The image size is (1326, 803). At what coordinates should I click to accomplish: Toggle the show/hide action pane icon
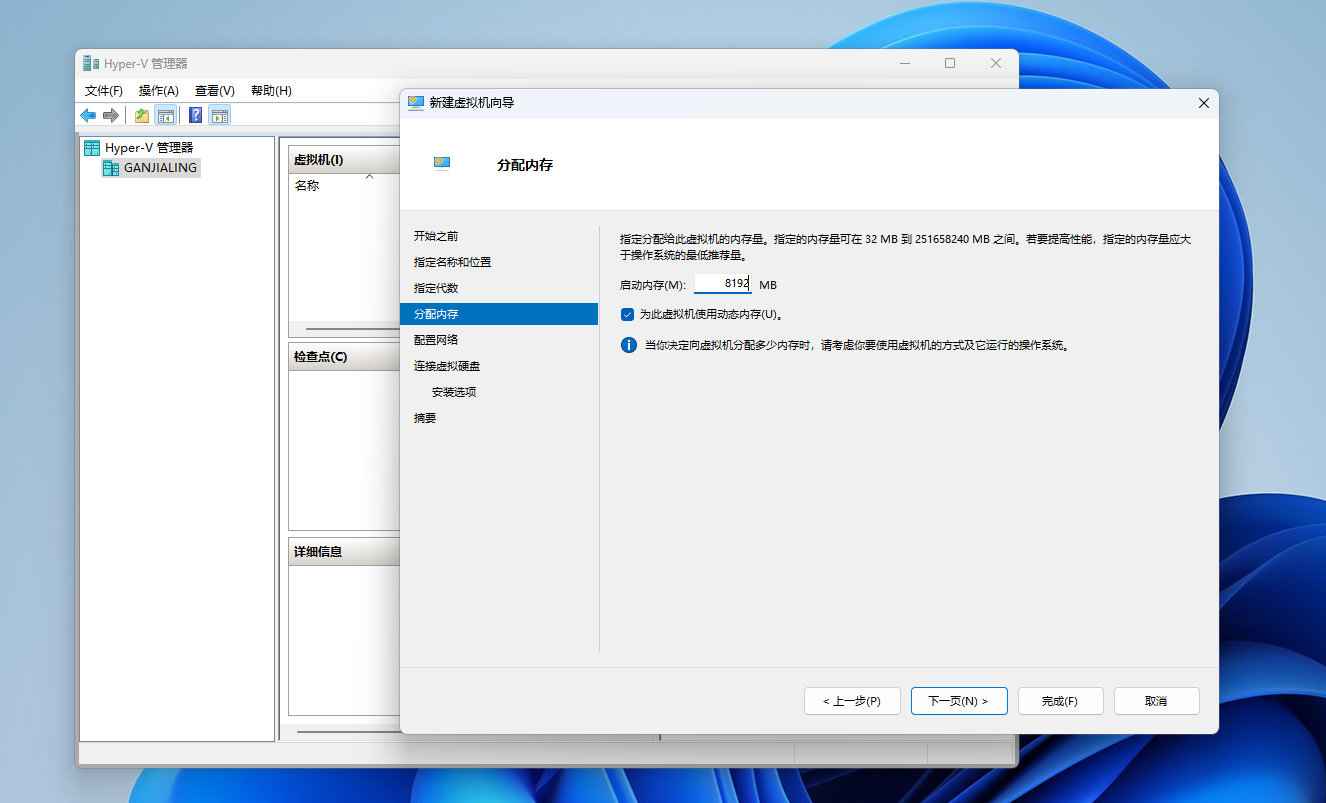(x=219, y=115)
